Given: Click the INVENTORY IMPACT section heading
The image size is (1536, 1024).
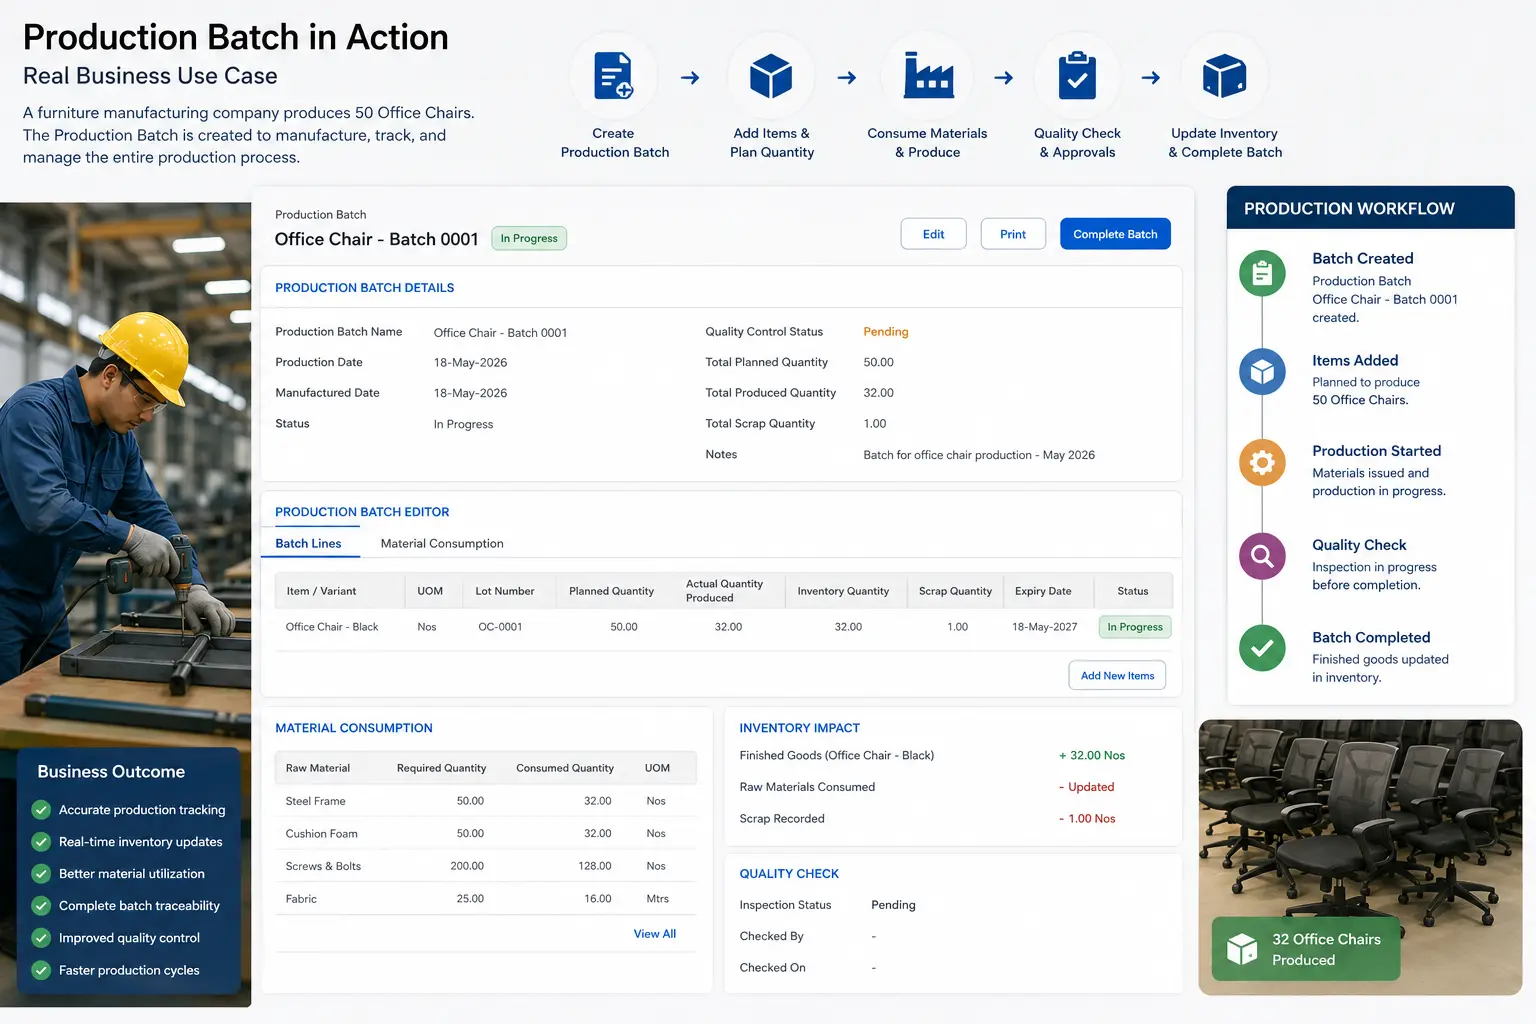Looking at the screenshot, I should coord(799,728).
